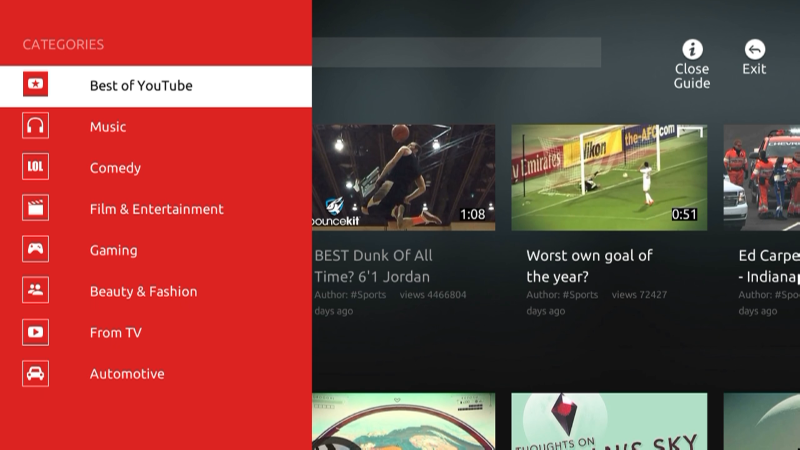The width and height of the screenshot is (800, 450).
Task: Play the basketball dunk video thumbnail
Action: pos(404,178)
